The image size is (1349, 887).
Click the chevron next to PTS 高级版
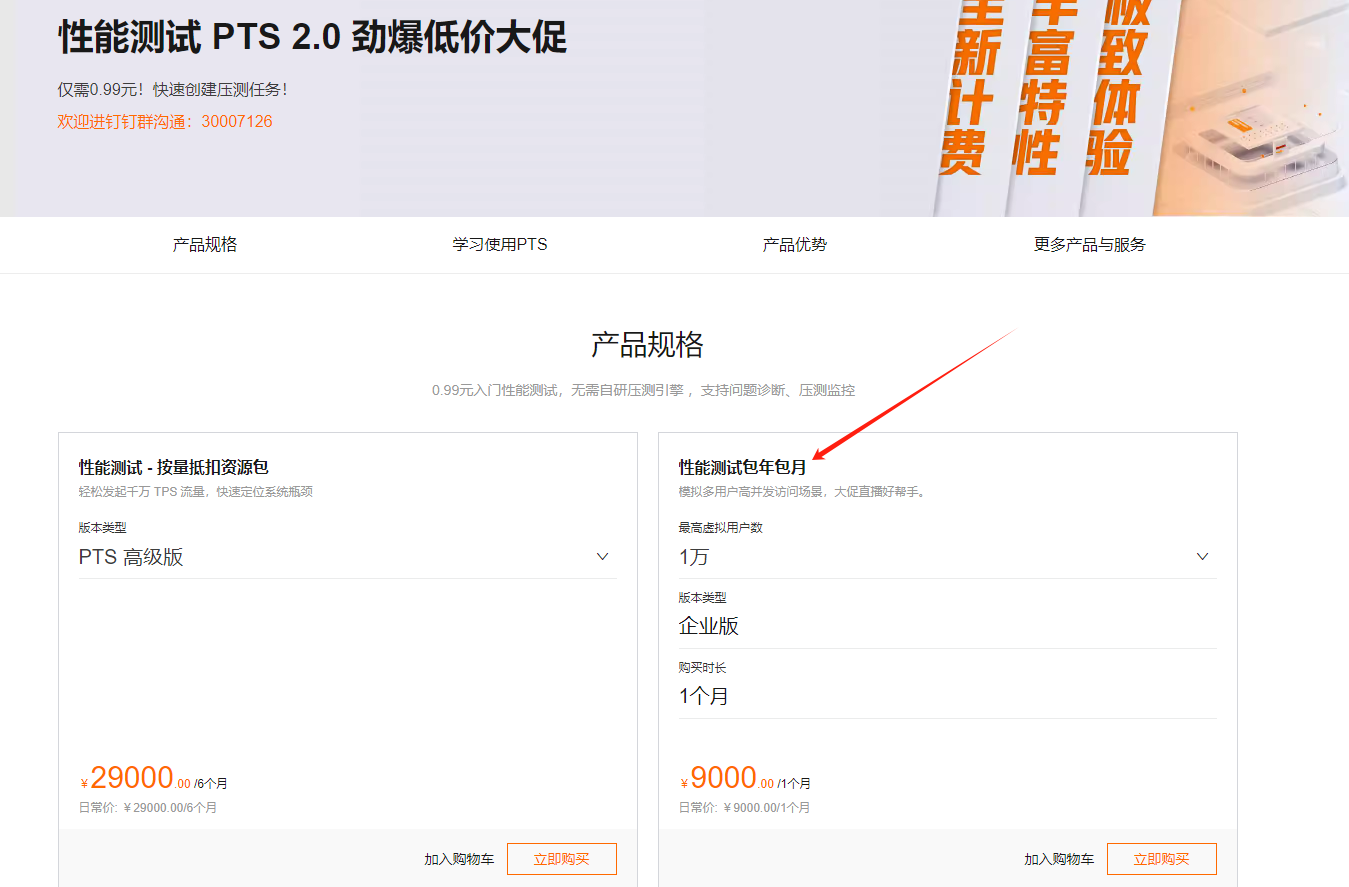click(x=602, y=557)
